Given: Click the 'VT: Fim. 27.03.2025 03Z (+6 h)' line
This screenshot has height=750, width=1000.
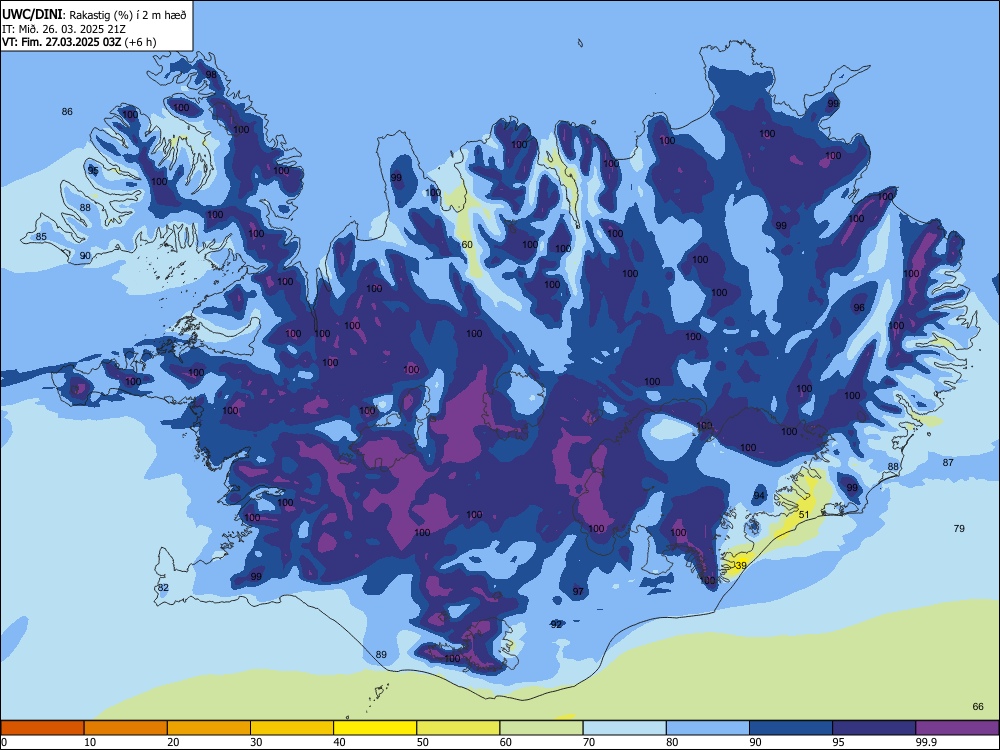Looking at the screenshot, I should pyautogui.click(x=79, y=42).
